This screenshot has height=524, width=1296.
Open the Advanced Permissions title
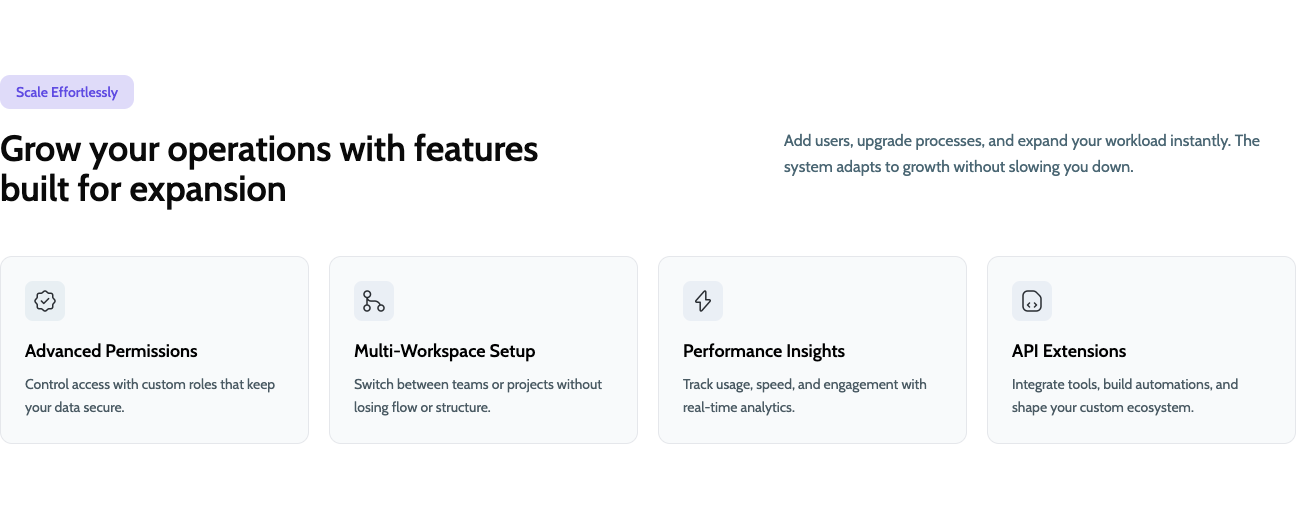[111, 351]
